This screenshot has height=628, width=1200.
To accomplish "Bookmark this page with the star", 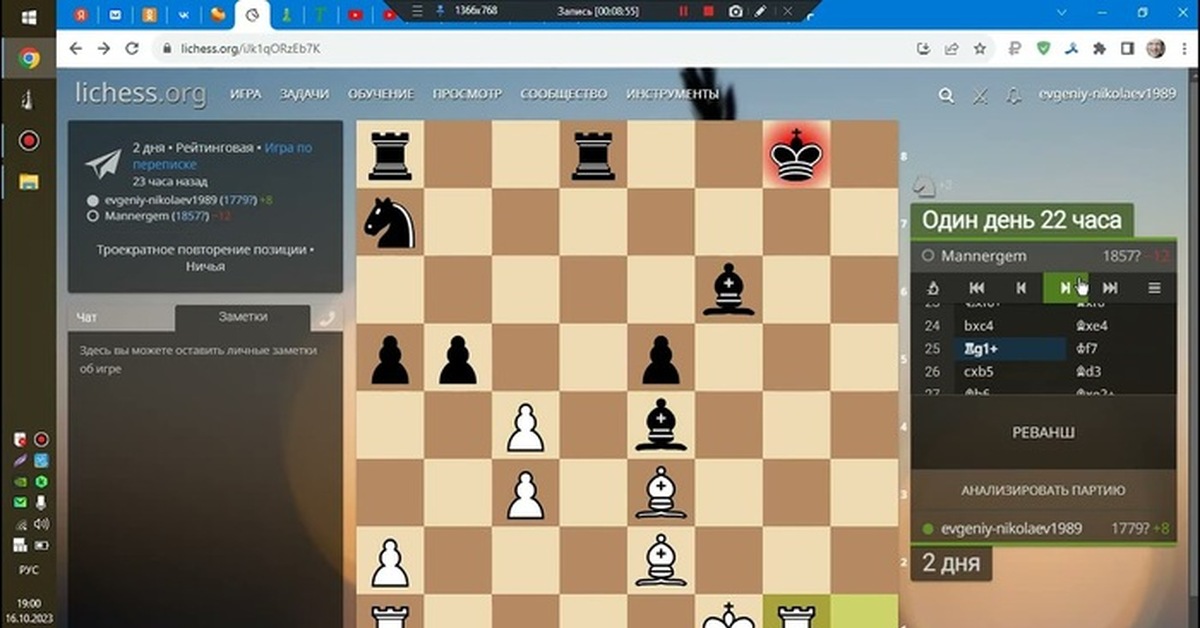I will point(980,48).
